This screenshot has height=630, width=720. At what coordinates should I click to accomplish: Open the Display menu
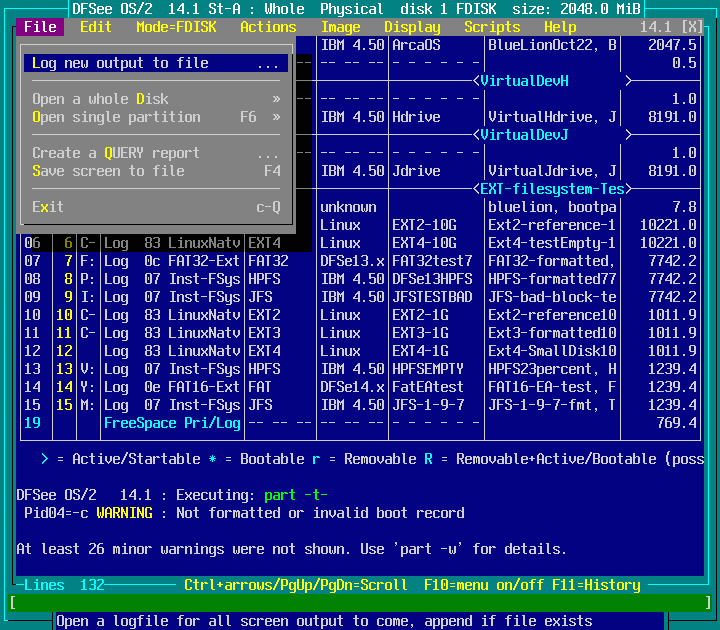pos(412,27)
